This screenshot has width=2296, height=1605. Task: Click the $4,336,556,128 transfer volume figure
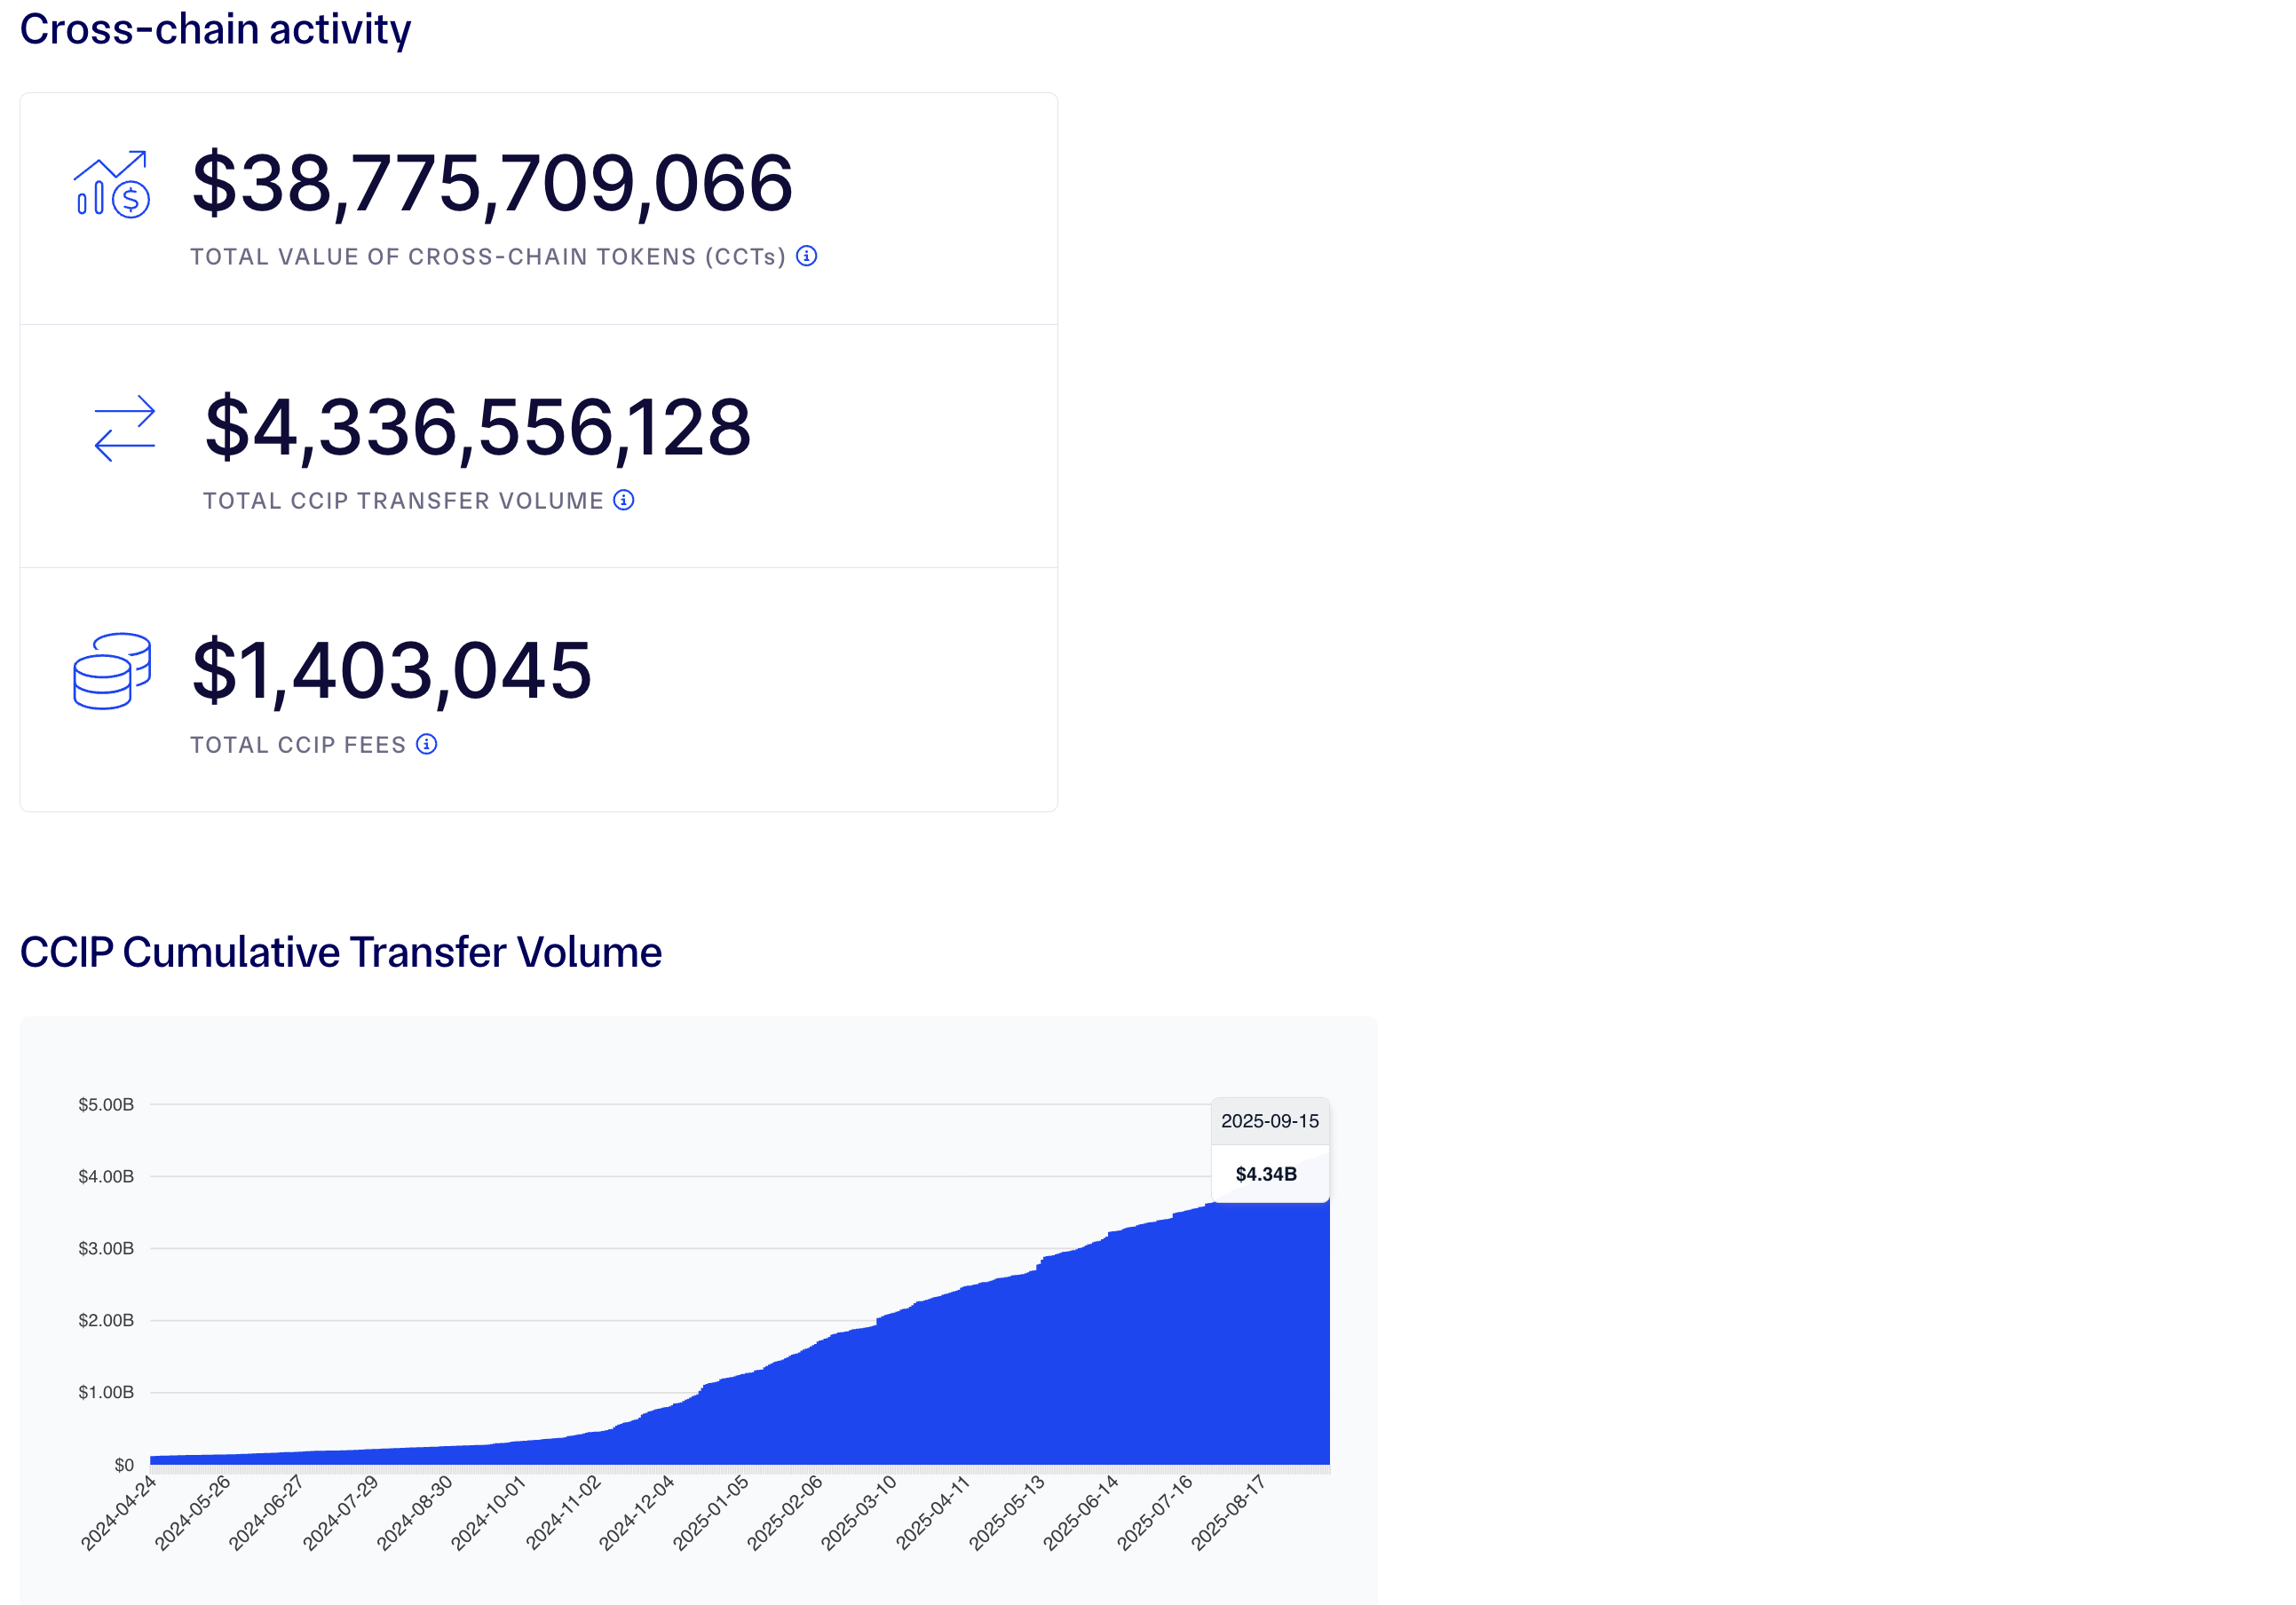477,428
